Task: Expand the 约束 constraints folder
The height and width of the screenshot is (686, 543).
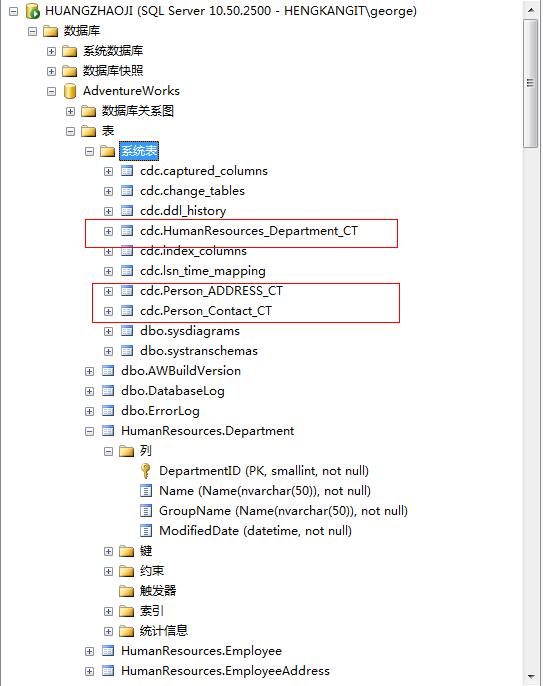Action: coord(109,572)
